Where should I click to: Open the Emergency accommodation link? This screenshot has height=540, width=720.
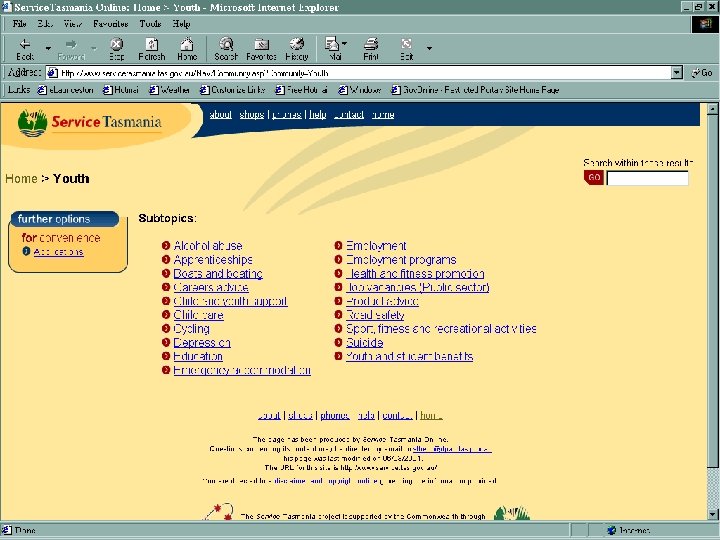click(x=242, y=370)
